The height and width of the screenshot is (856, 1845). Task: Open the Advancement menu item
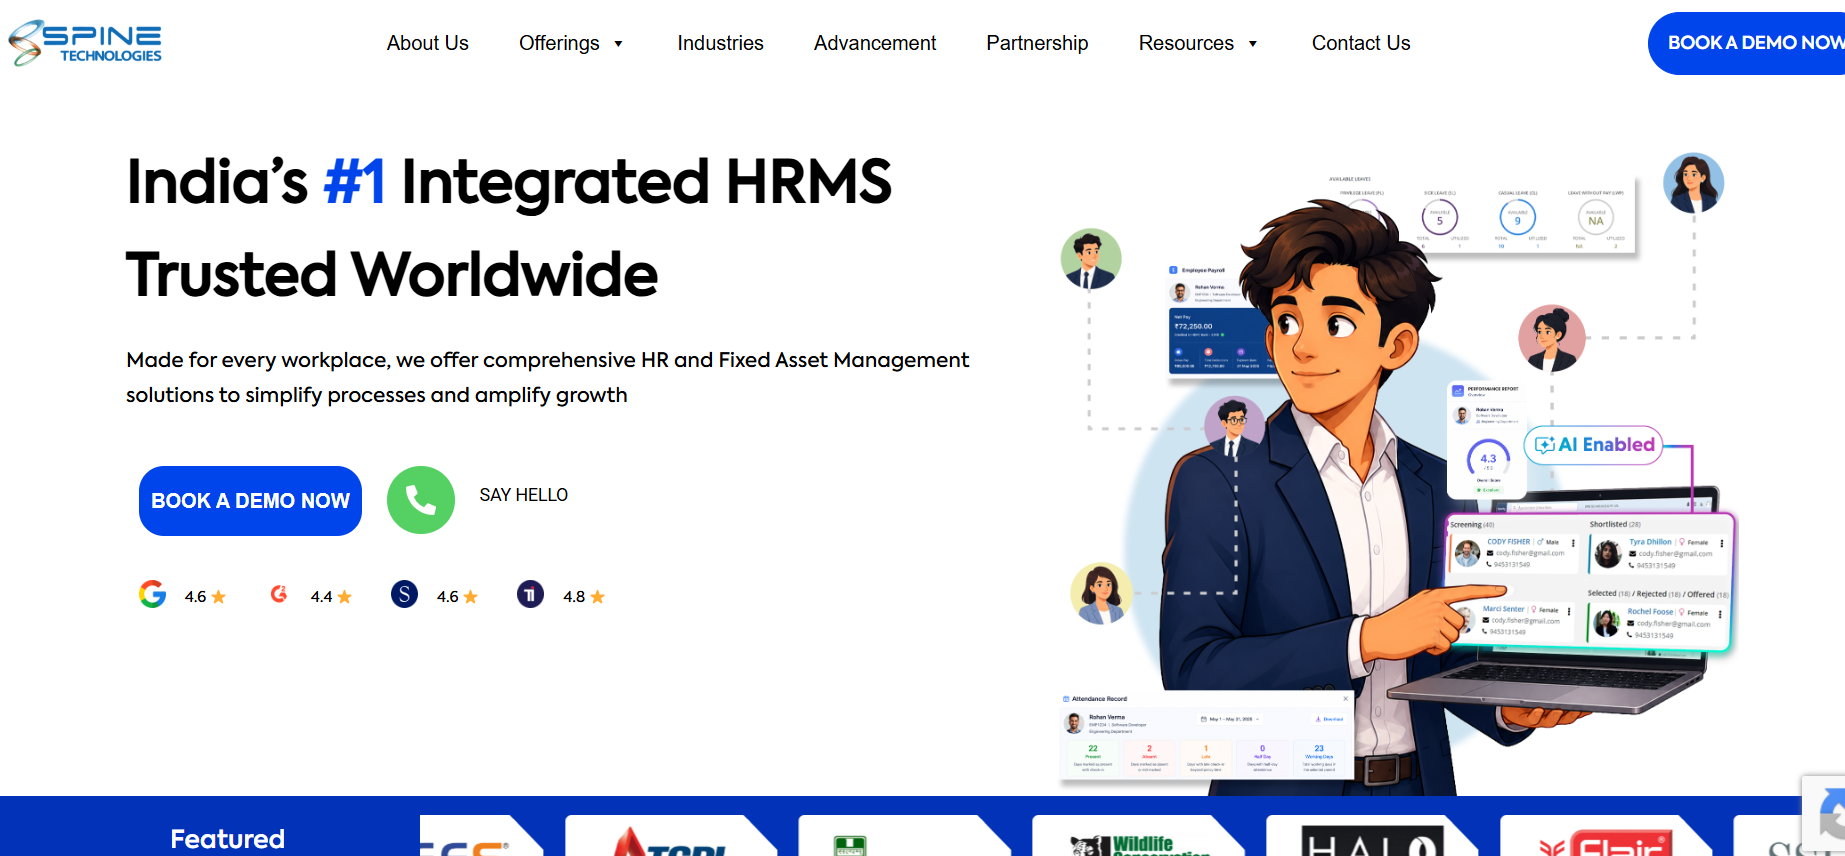[x=875, y=43]
